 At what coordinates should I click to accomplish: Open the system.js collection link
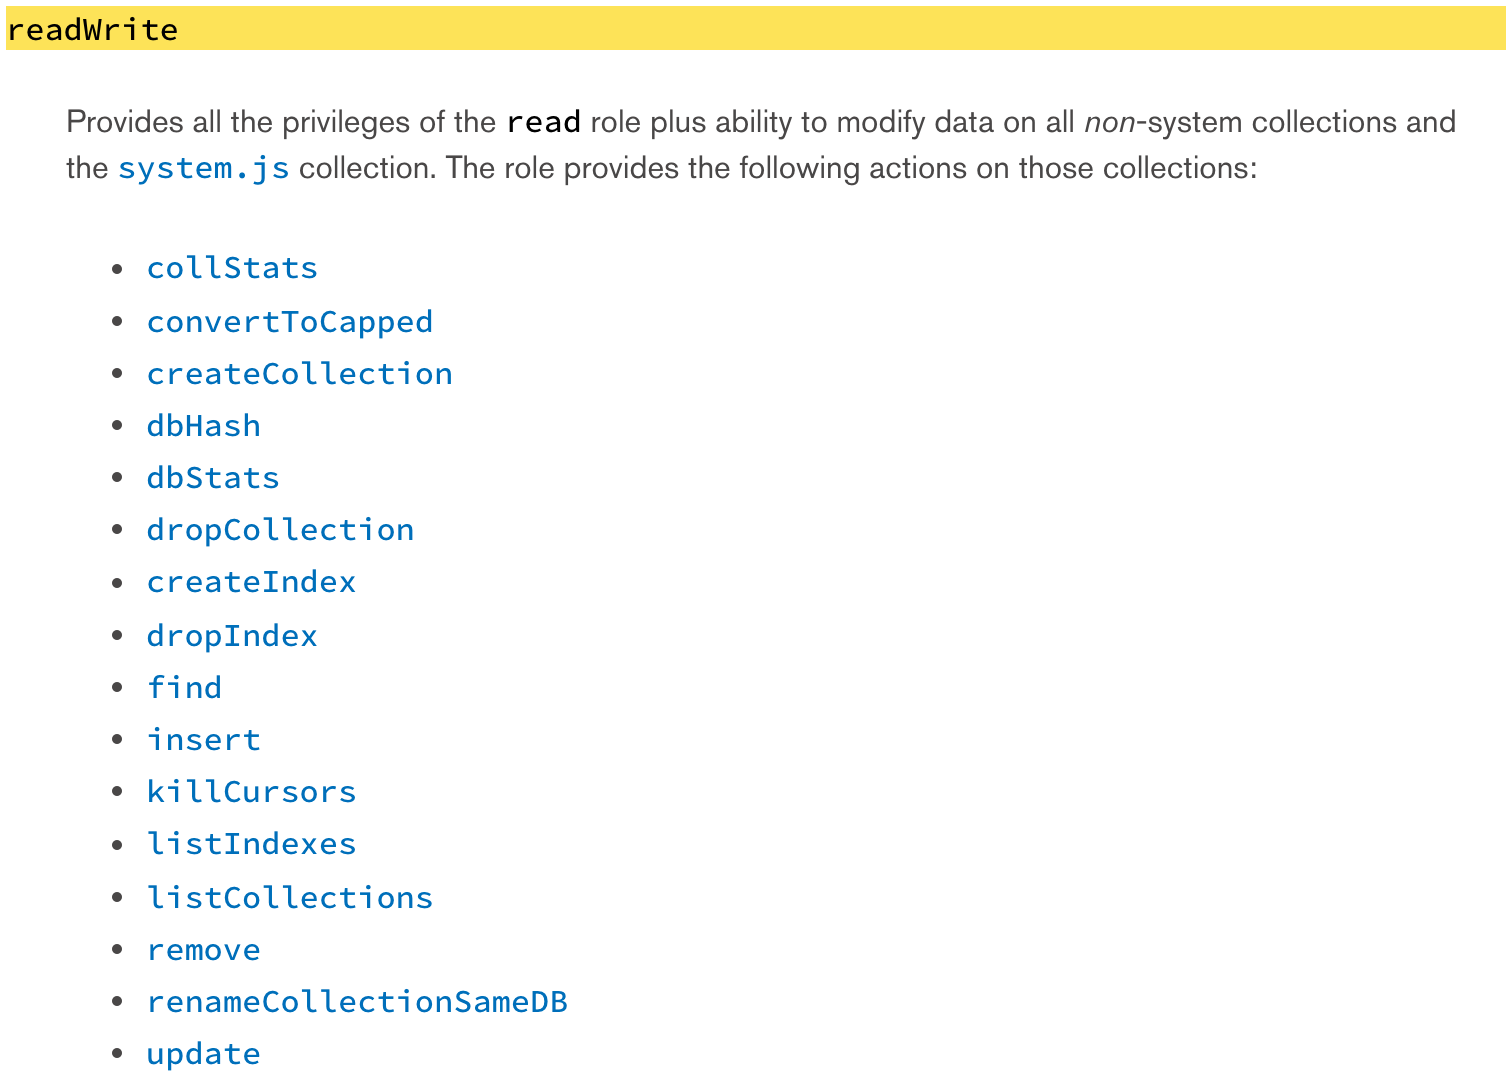203,168
